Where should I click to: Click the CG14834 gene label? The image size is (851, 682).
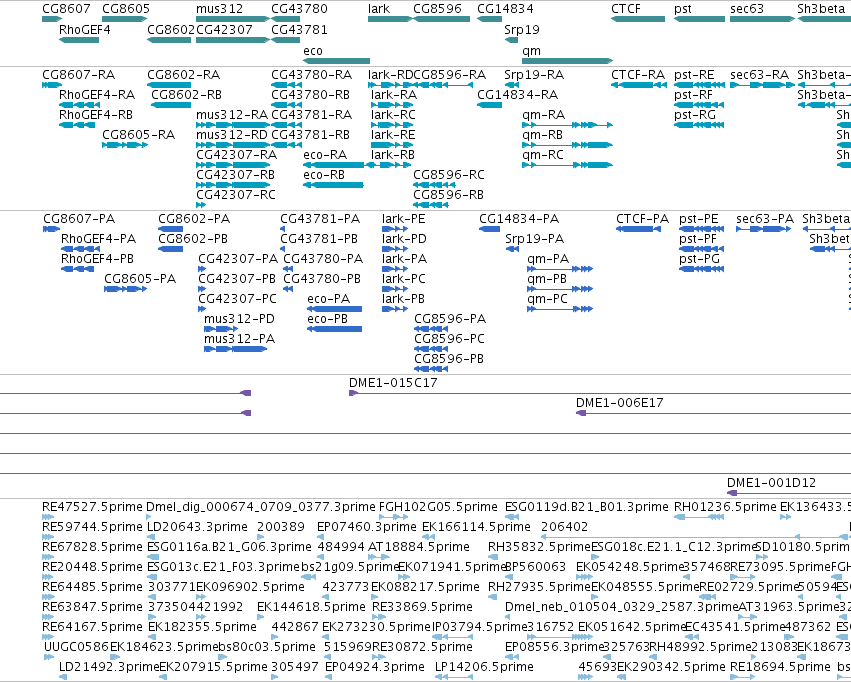point(505,9)
